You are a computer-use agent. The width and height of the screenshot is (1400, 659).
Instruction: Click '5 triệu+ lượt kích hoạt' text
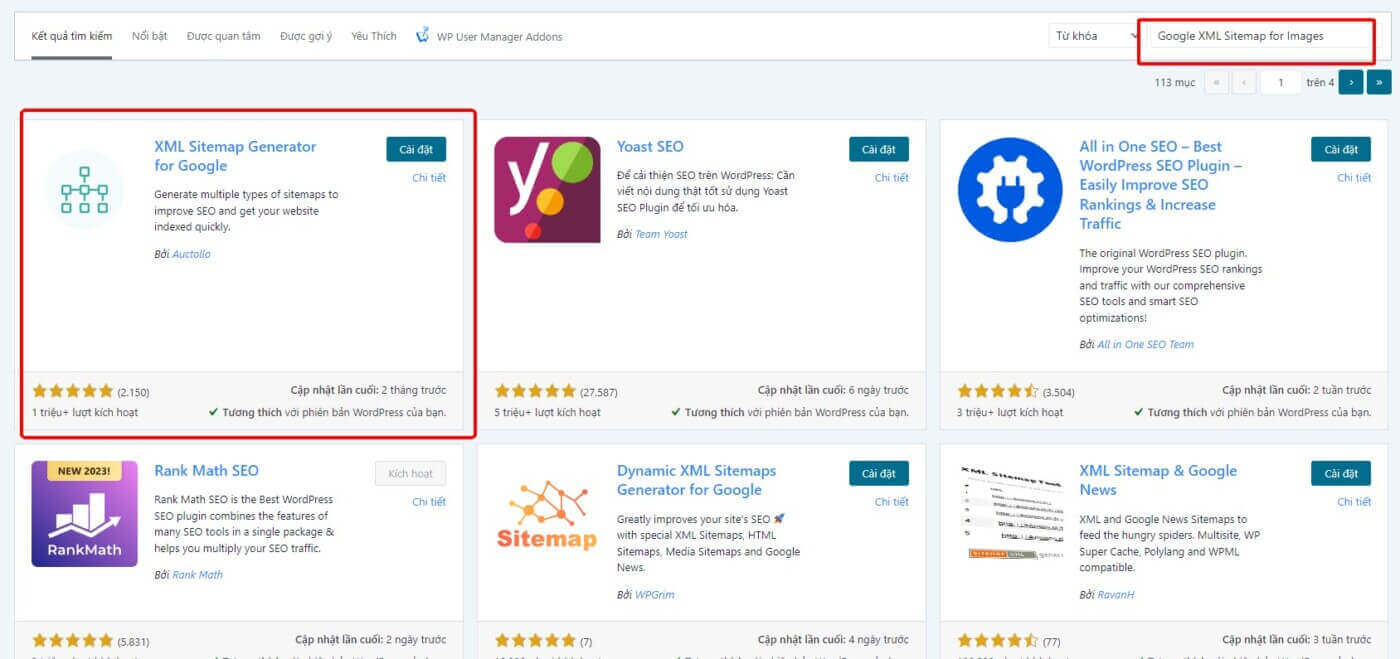tap(547, 412)
